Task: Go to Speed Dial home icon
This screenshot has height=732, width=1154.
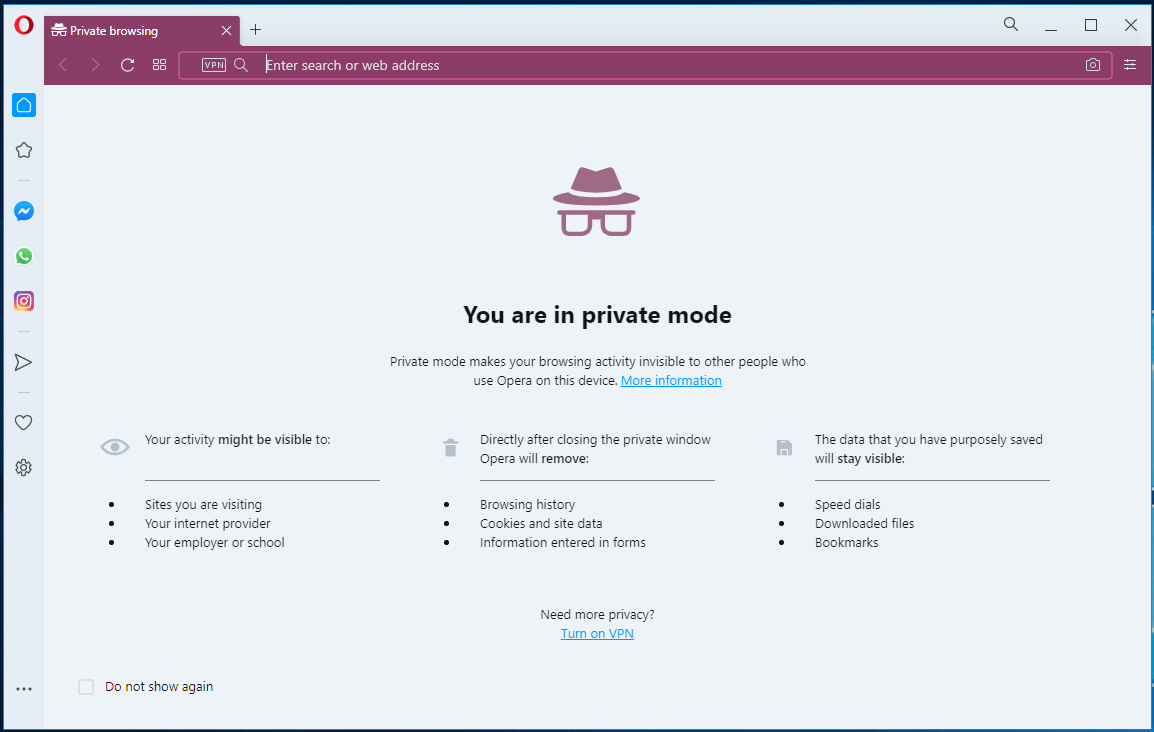Action: click(x=23, y=104)
